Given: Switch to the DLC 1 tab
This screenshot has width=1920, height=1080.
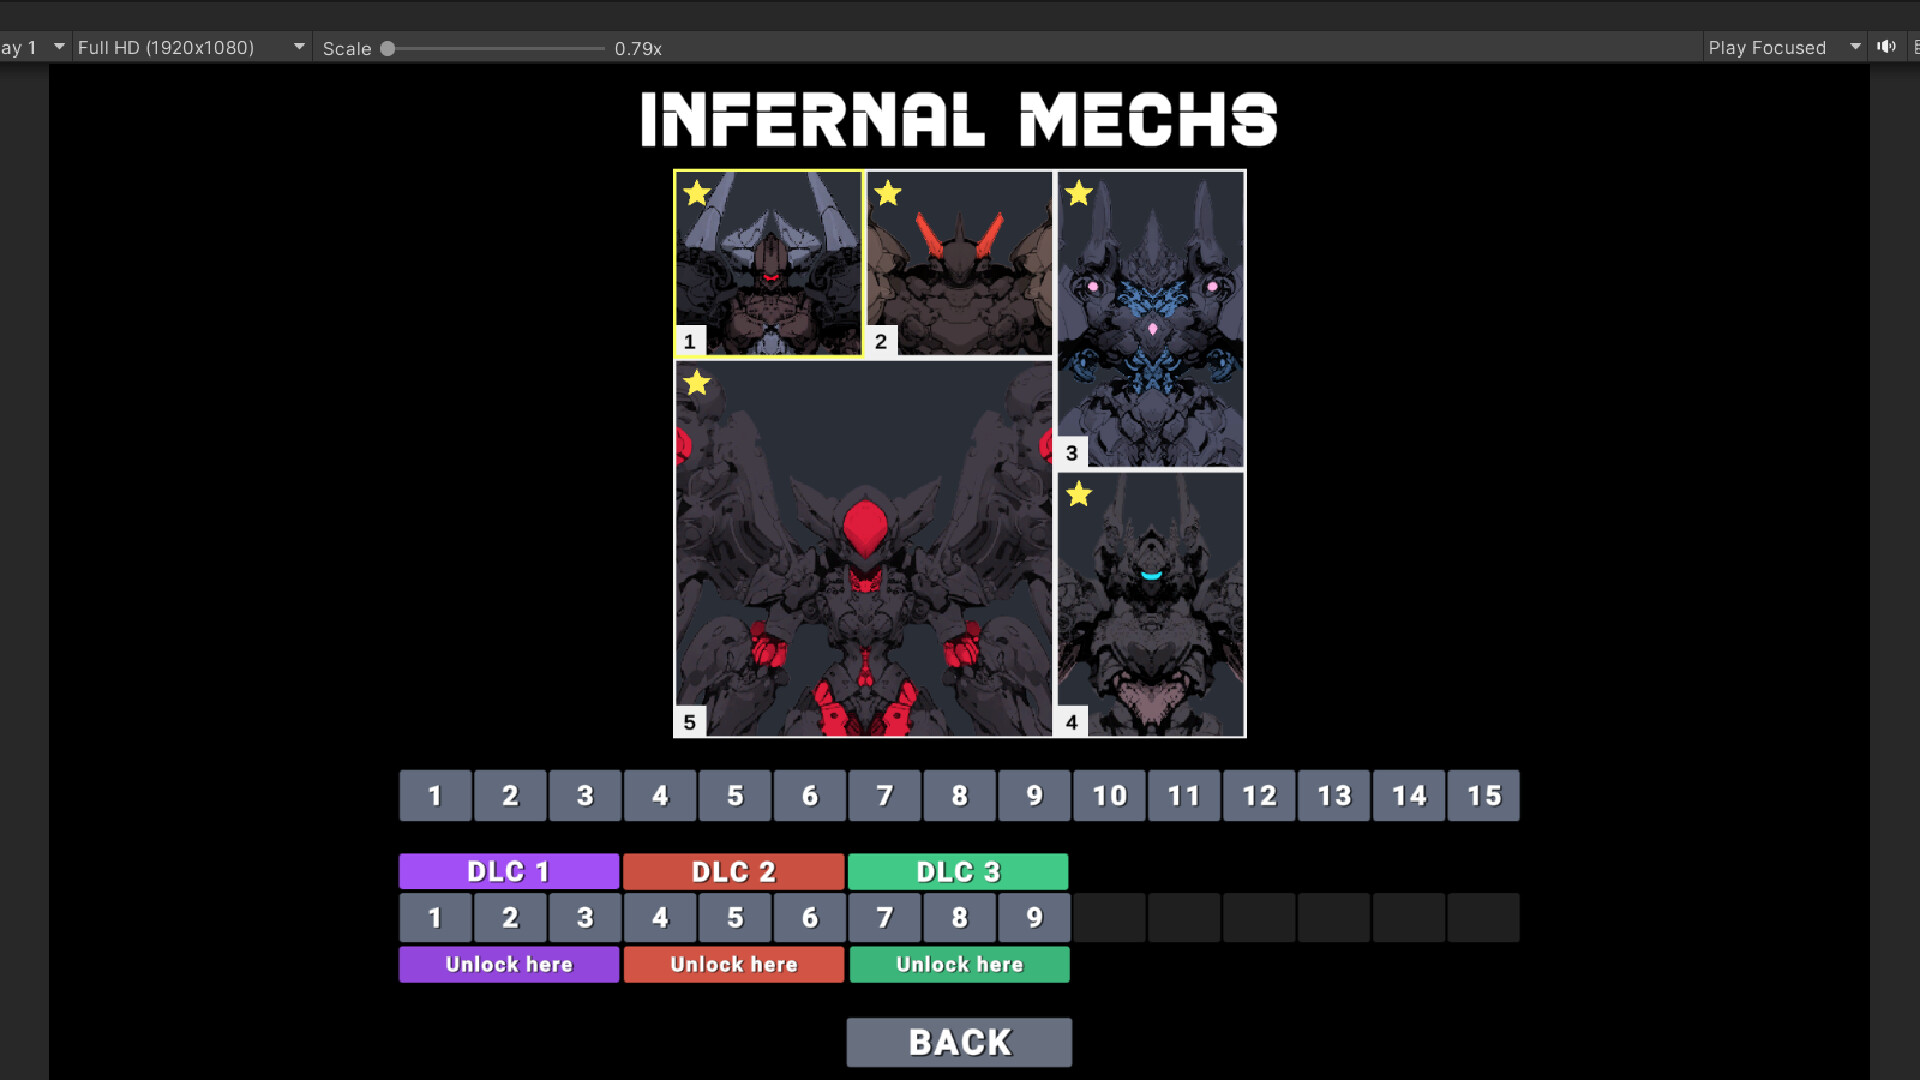Looking at the screenshot, I should (508, 871).
